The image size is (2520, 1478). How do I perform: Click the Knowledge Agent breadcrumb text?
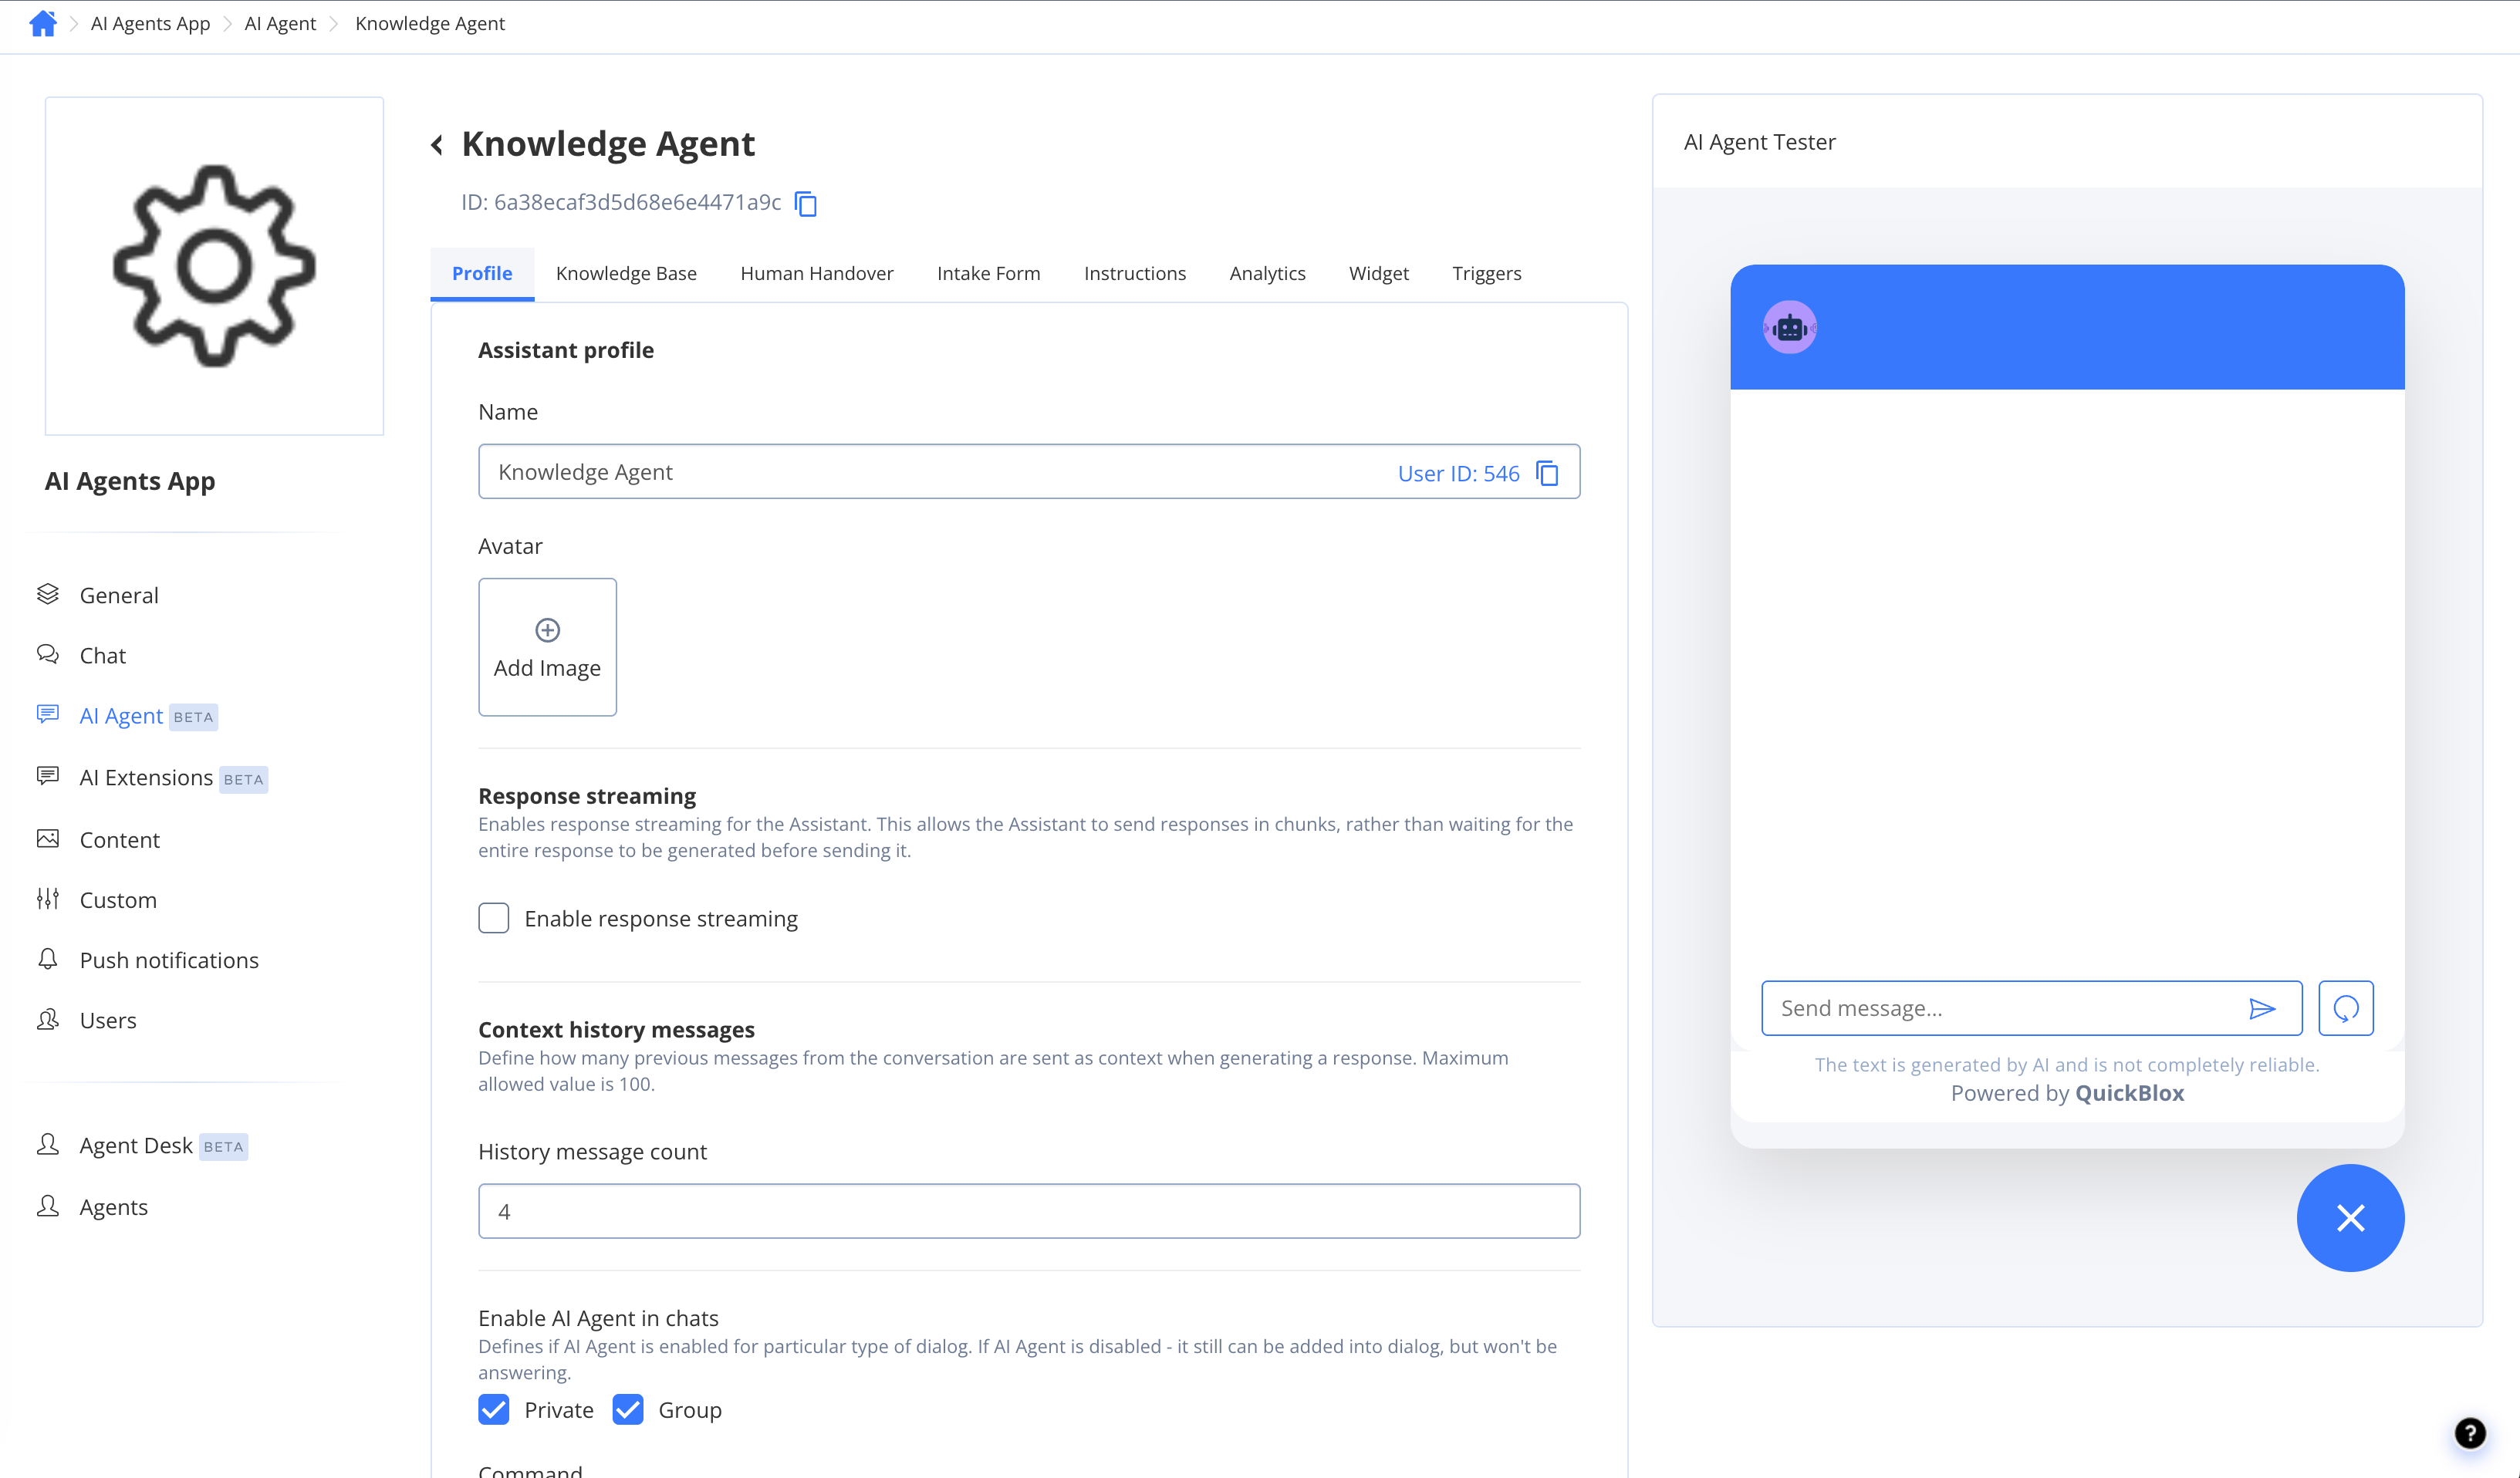(x=430, y=23)
